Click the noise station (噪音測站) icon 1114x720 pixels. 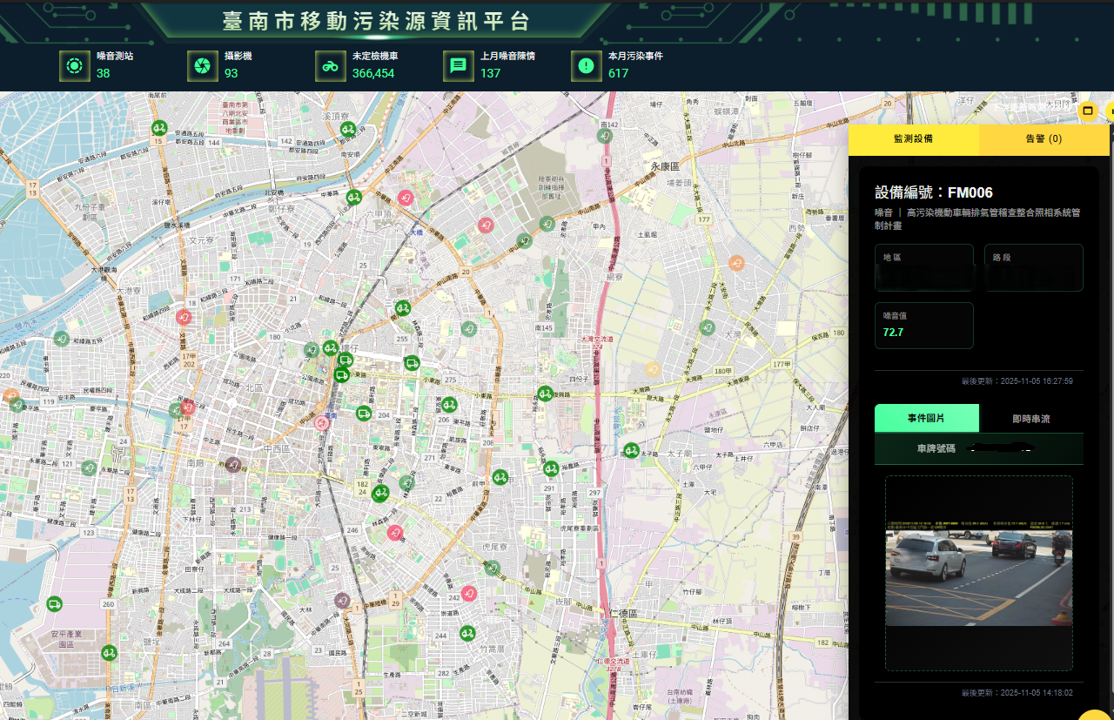[x=74, y=66]
